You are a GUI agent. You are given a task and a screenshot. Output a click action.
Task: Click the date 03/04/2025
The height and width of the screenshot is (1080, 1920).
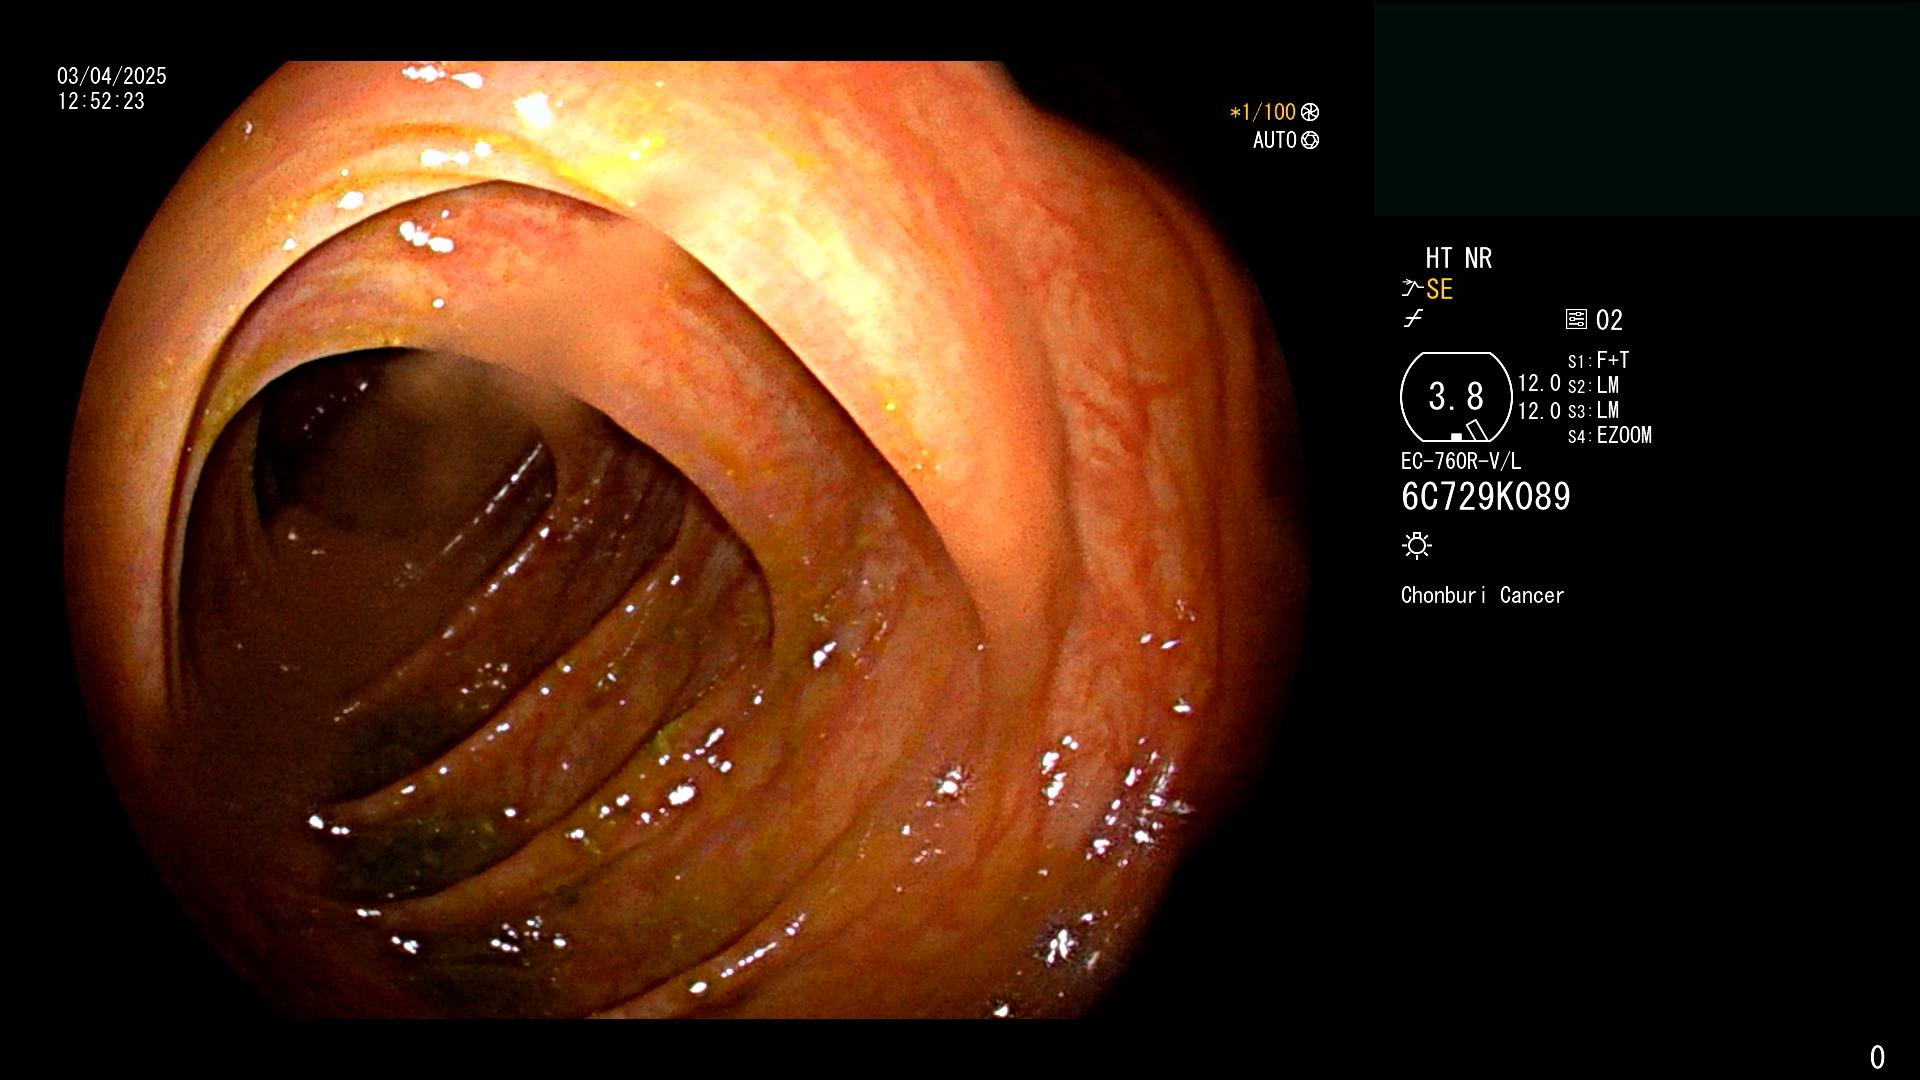pyautogui.click(x=112, y=76)
